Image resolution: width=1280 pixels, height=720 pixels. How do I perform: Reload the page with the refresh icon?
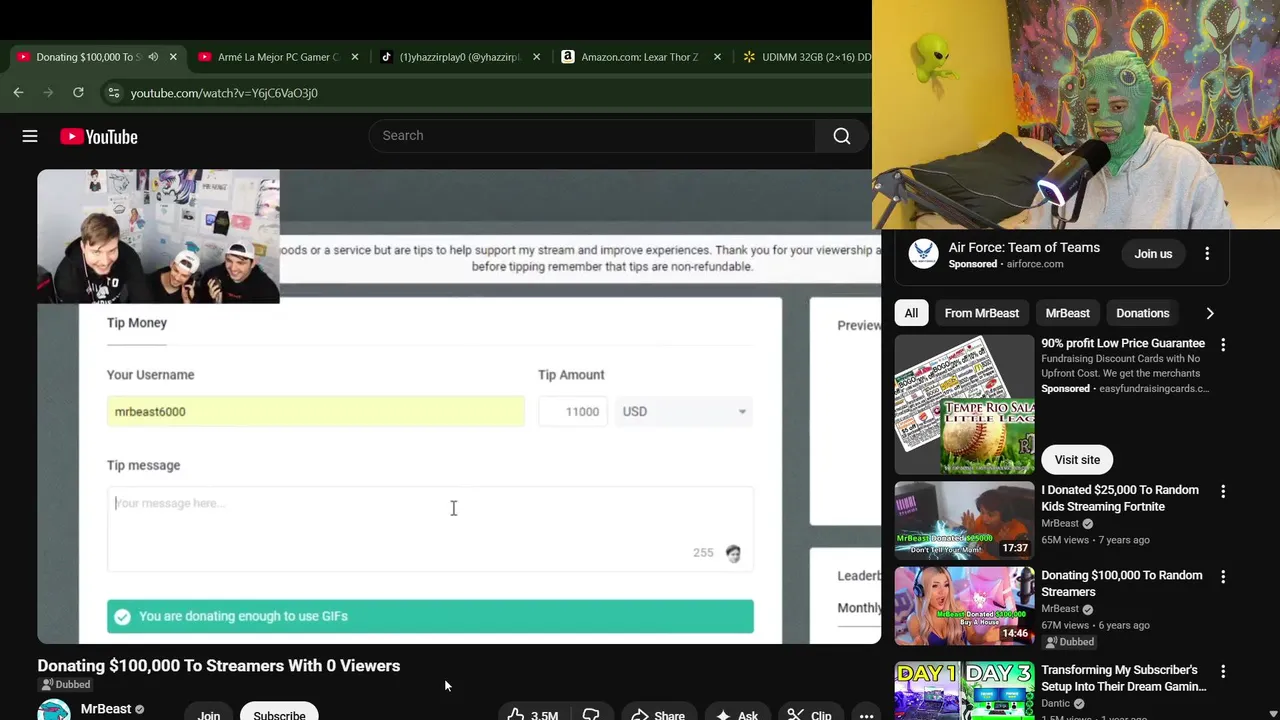(78, 92)
